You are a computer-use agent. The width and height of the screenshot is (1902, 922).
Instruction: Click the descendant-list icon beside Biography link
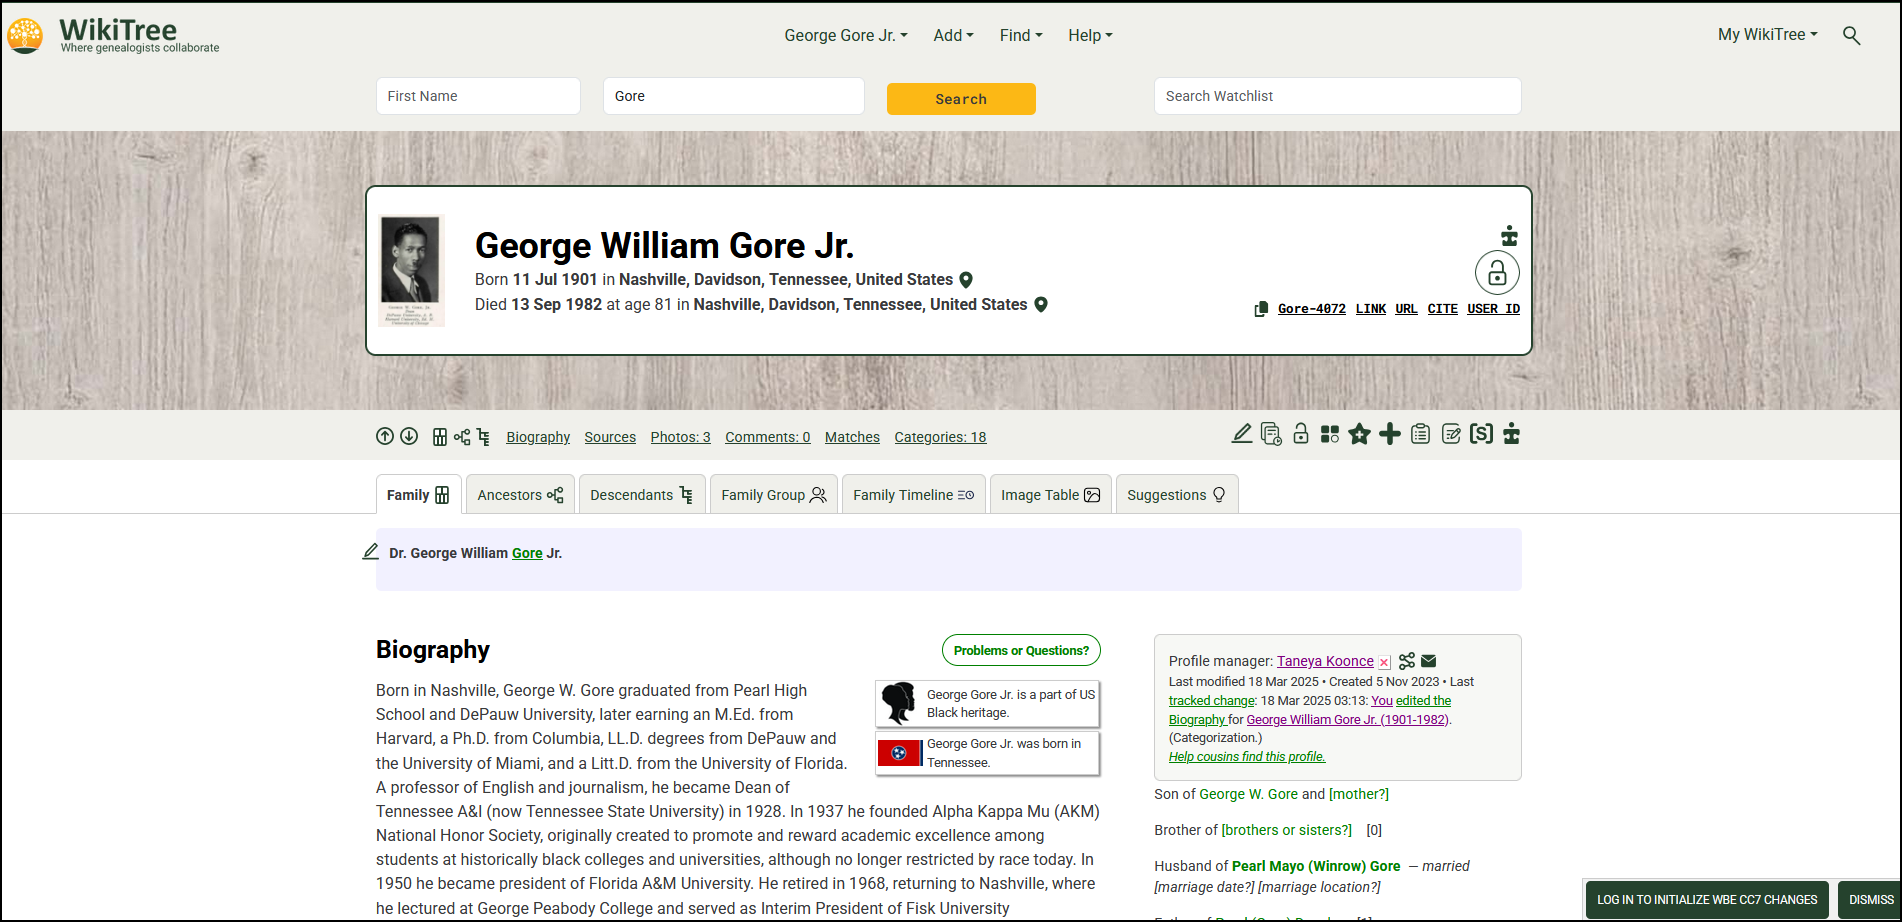point(484,437)
